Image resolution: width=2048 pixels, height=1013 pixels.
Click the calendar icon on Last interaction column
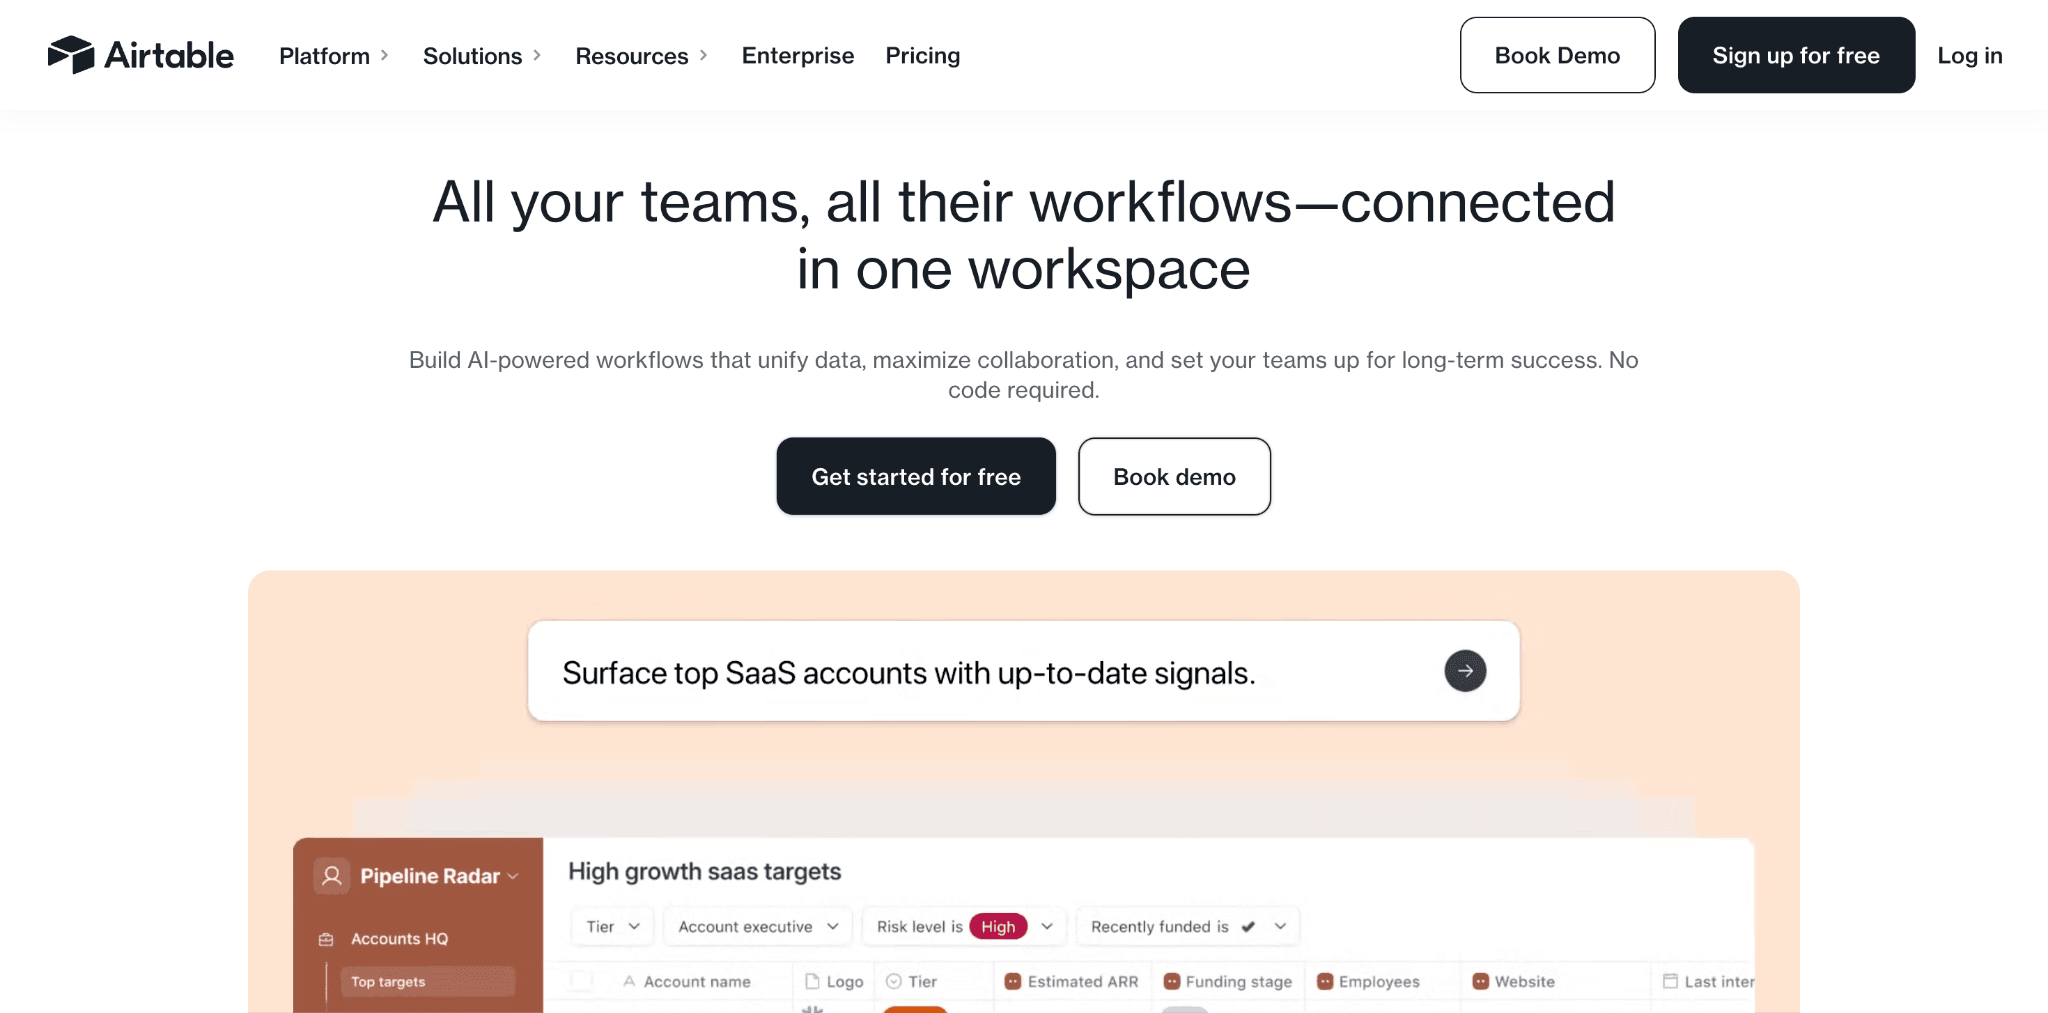point(1670,981)
